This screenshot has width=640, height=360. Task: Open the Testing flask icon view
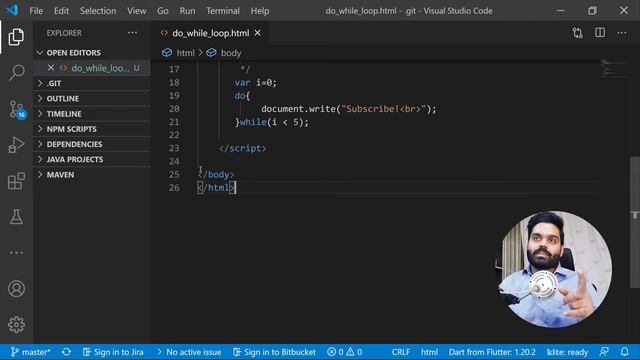coord(16,217)
